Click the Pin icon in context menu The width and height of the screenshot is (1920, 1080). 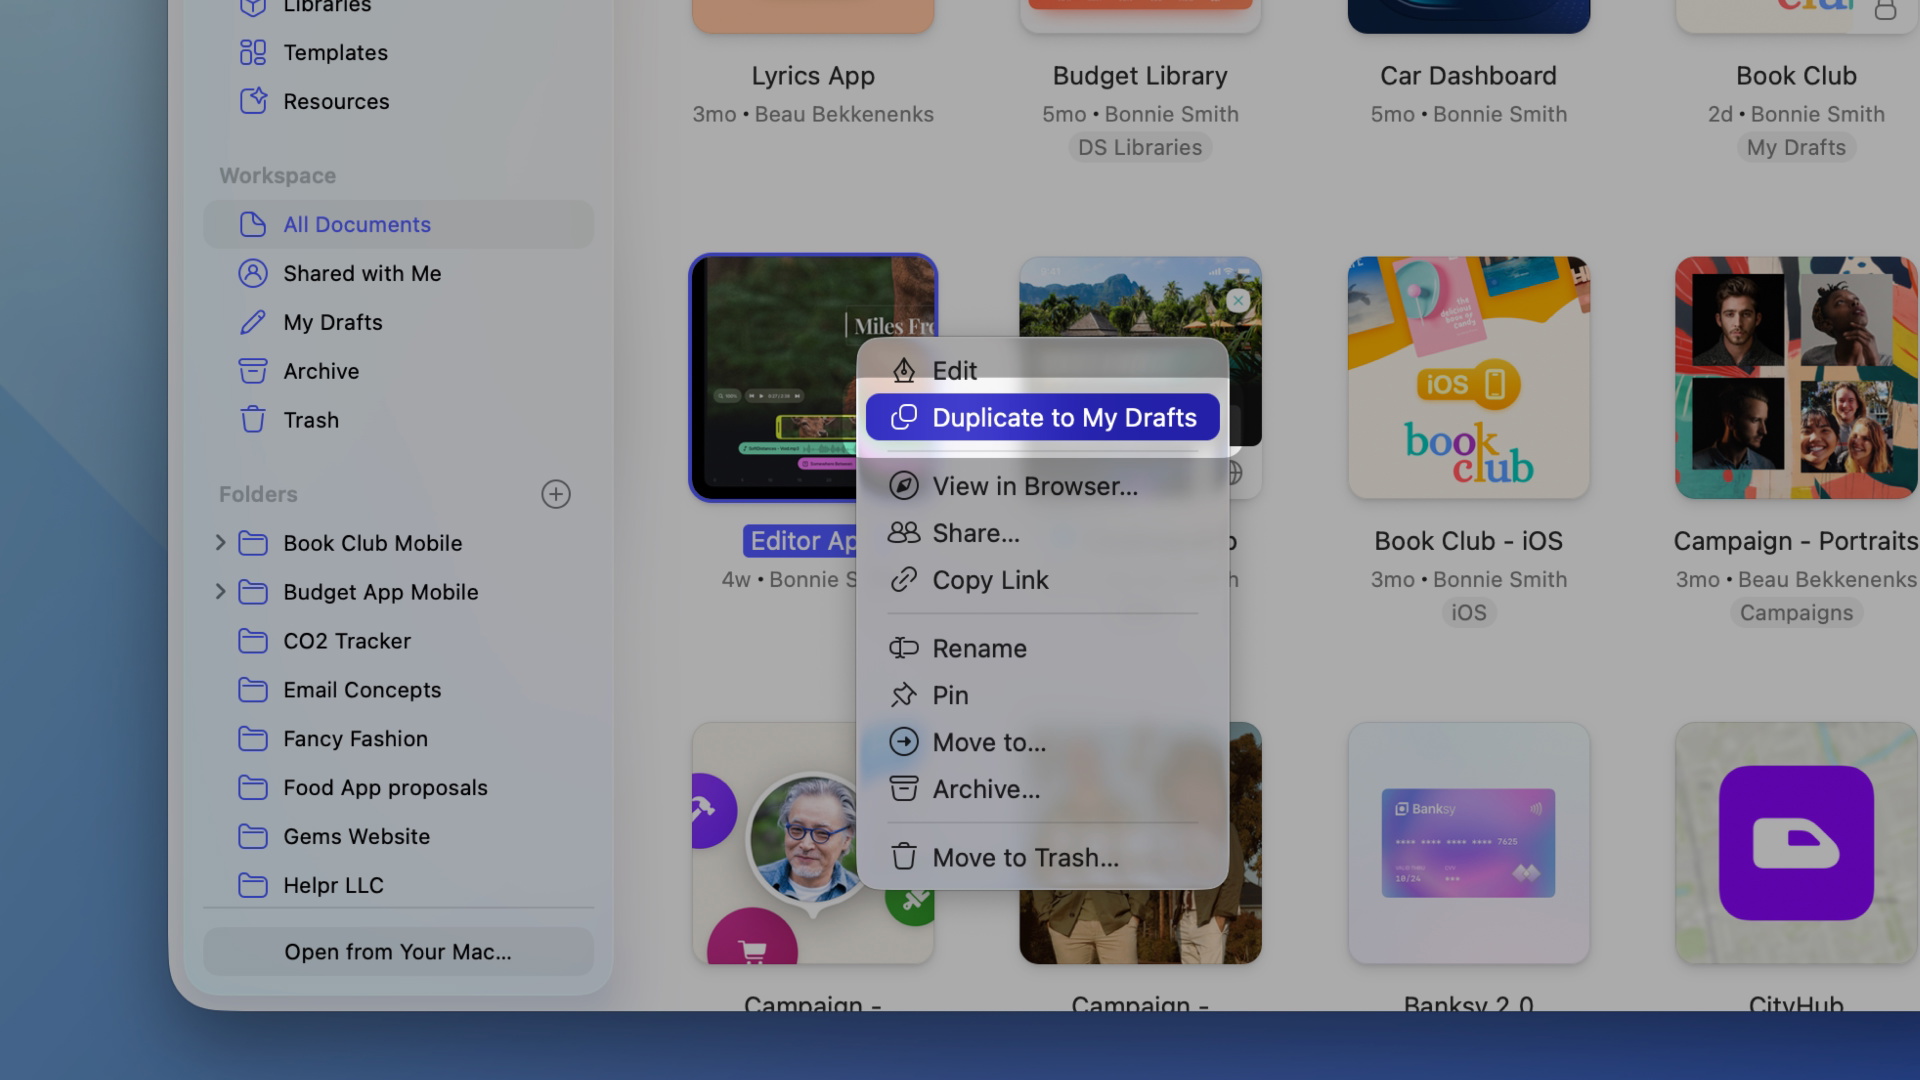[904, 695]
